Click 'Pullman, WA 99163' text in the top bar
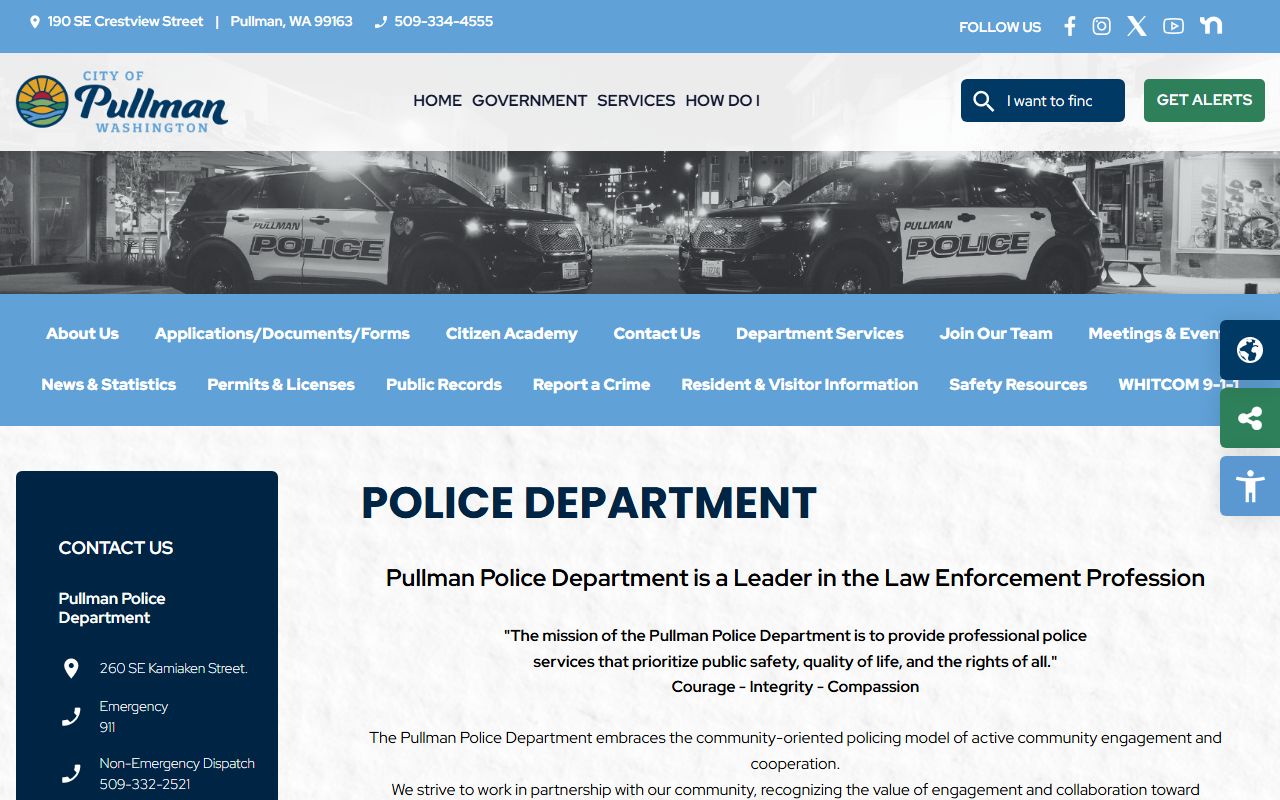Viewport: 1280px width, 800px height. 291,21
